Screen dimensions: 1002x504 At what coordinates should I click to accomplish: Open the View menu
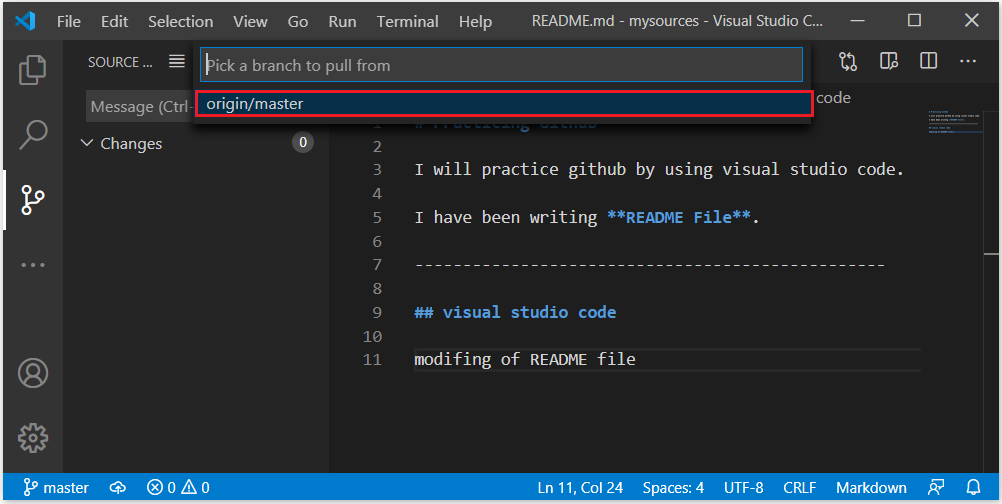tap(250, 22)
